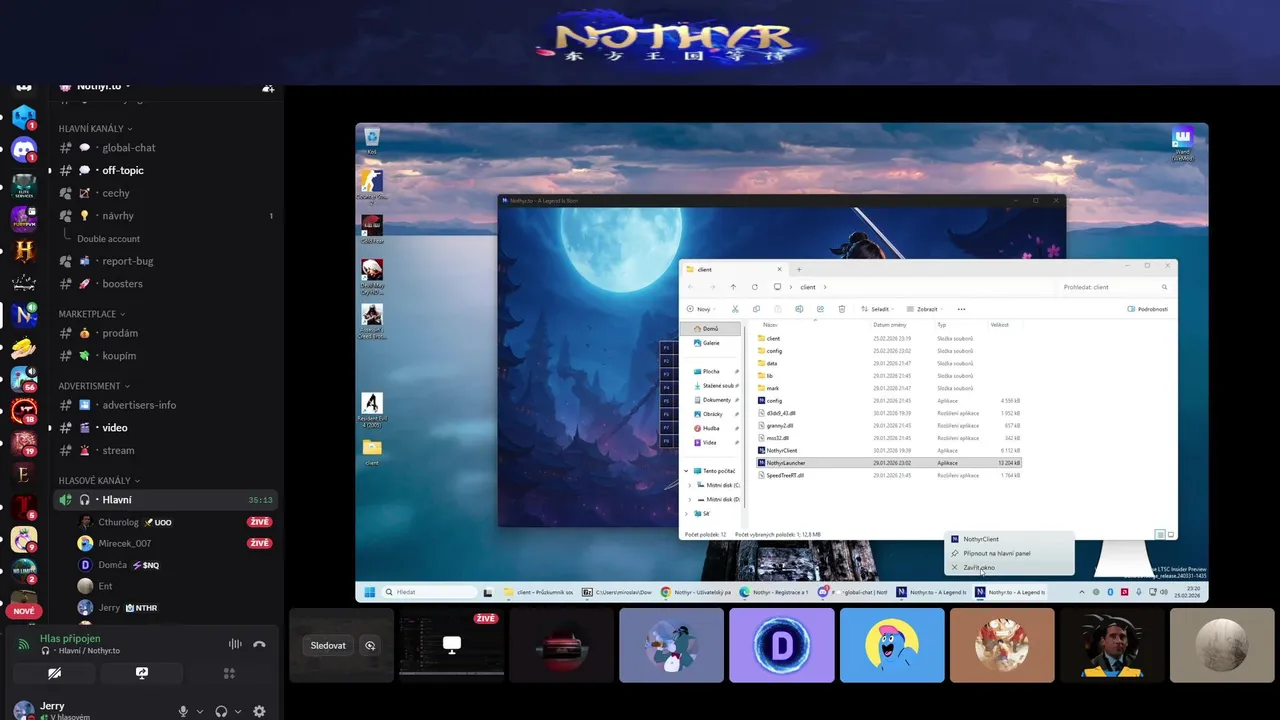1280x720 pixels.
Task: Select the client tab in streamed Explorer
Action: point(733,269)
